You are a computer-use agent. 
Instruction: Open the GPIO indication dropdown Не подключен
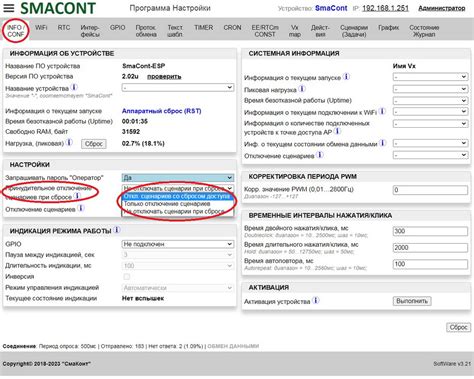[178, 244]
